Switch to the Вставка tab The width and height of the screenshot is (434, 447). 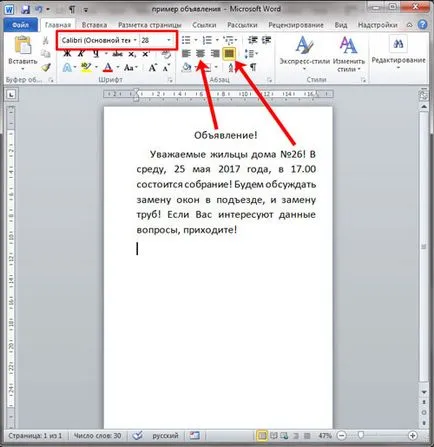pyautogui.click(x=94, y=25)
